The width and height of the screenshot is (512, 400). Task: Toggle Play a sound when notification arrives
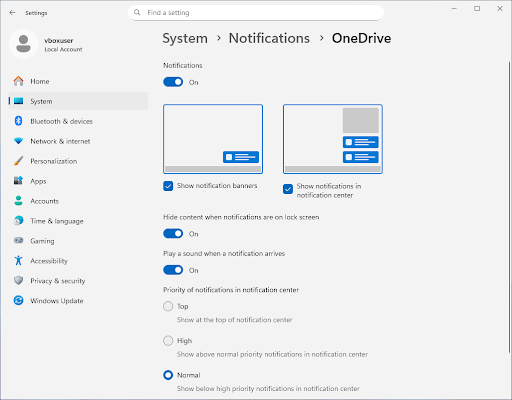173,270
